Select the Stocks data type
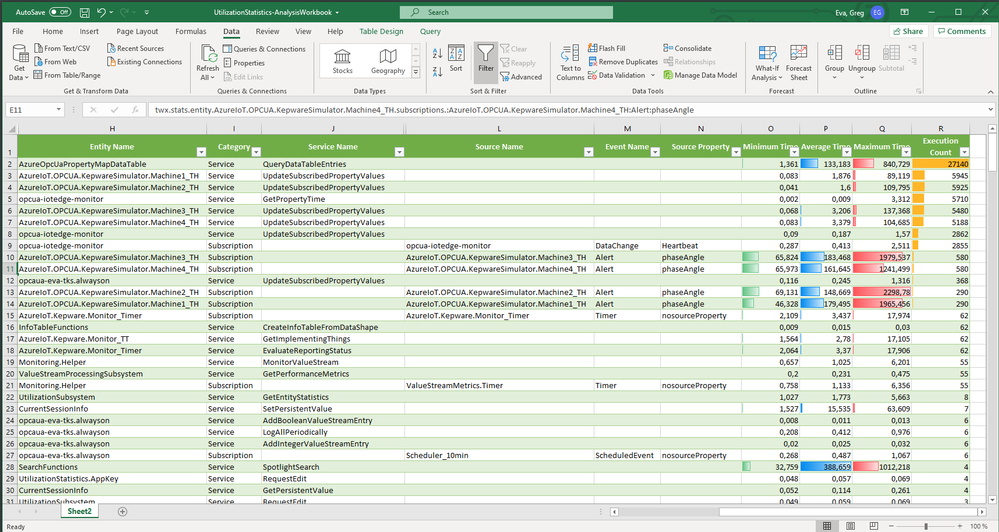The width and height of the screenshot is (999, 532). (x=342, y=61)
